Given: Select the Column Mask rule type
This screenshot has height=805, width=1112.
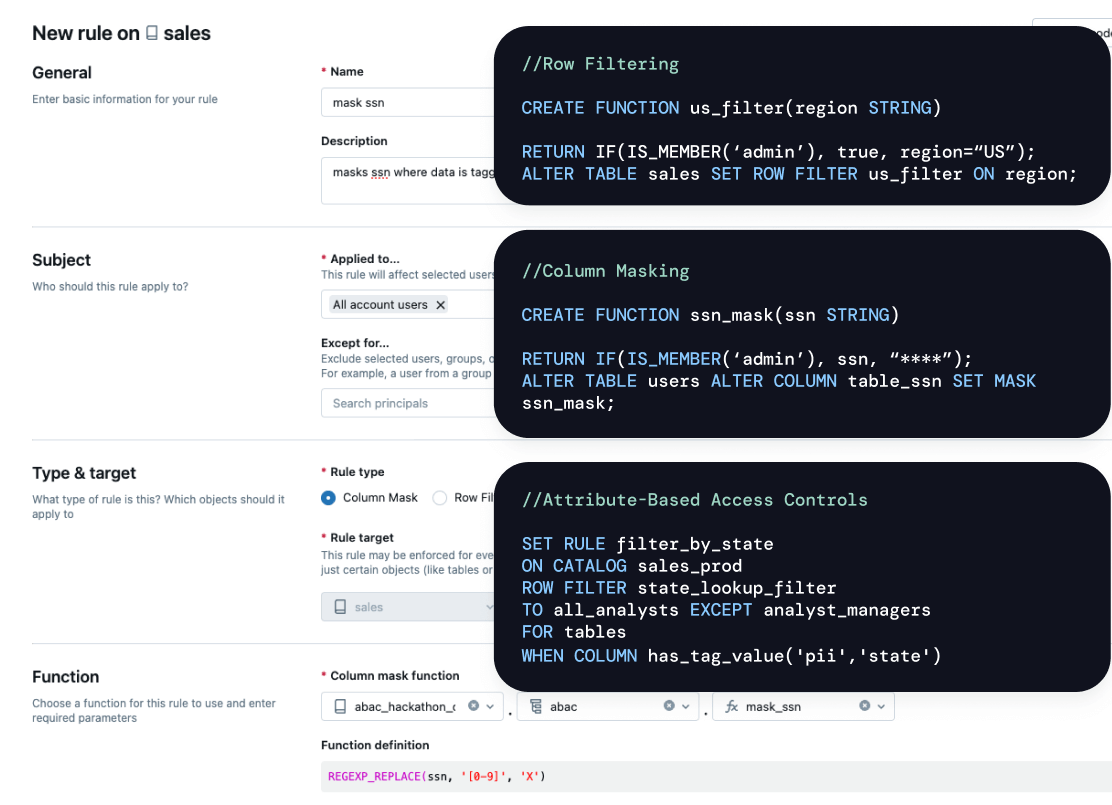Looking at the screenshot, I should click(x=329, y=498).
